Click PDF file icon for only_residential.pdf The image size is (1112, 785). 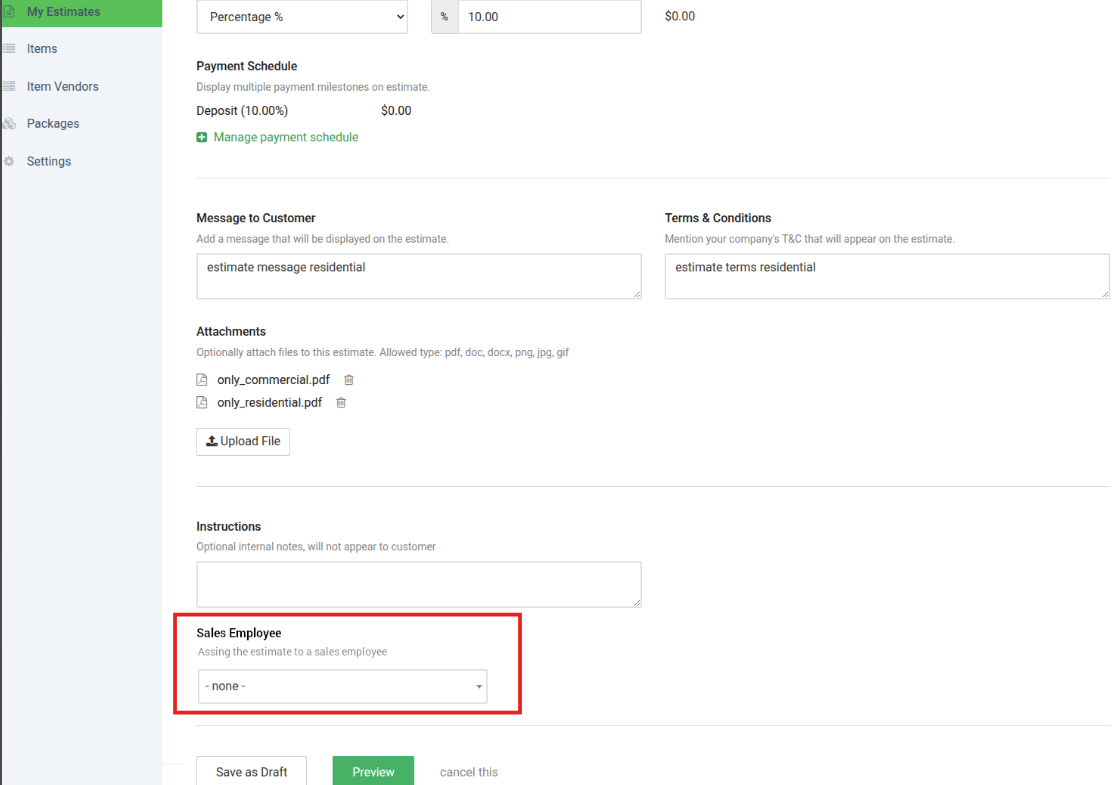[202, 403]
